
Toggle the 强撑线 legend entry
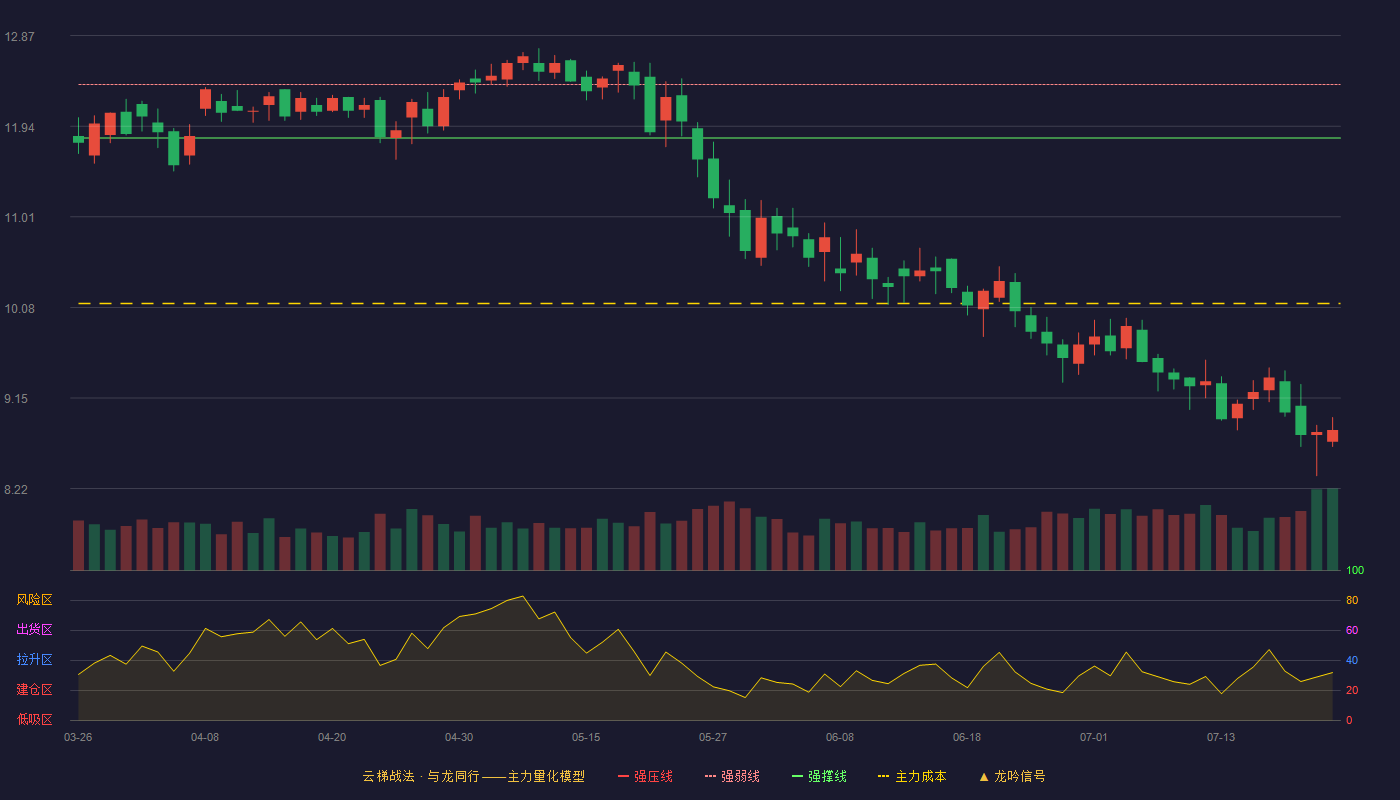[819, 776]
